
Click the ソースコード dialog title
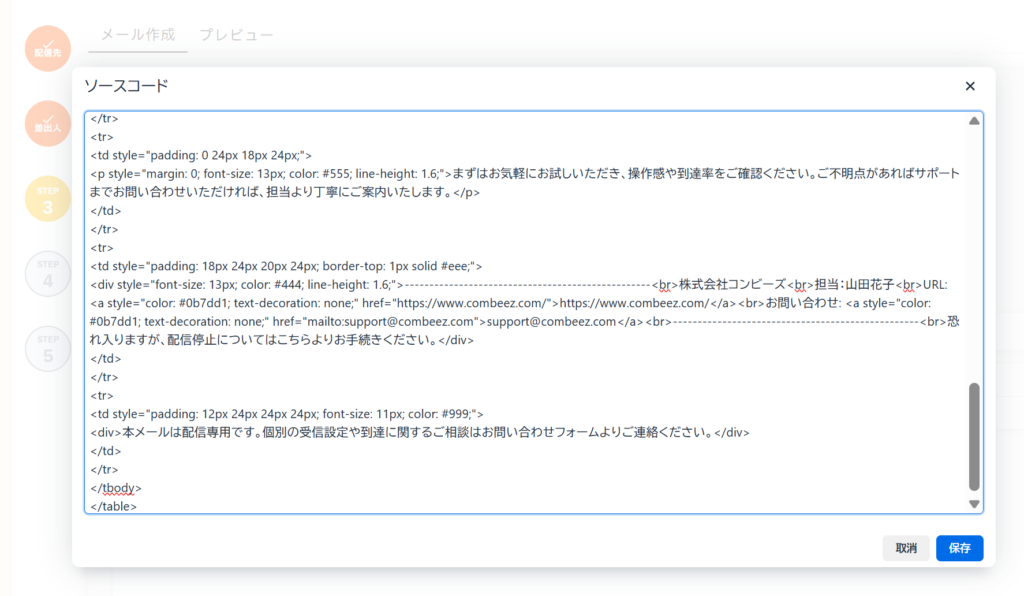[126, 86]
